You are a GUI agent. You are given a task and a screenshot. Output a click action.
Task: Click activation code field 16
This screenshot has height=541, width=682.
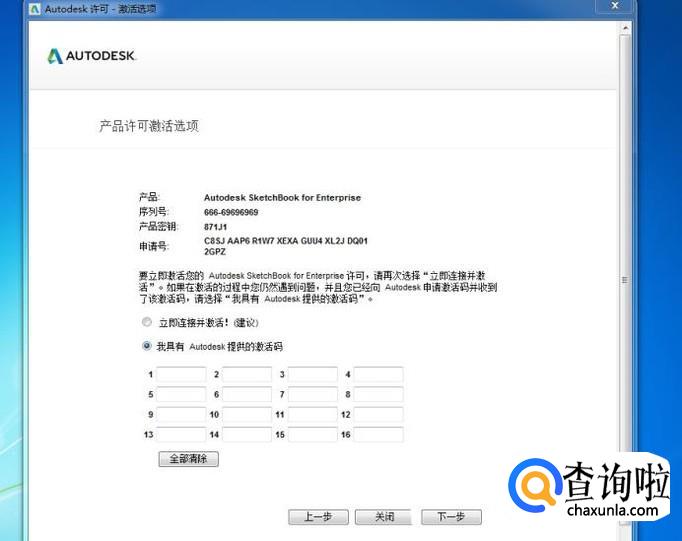pos(378,434)
